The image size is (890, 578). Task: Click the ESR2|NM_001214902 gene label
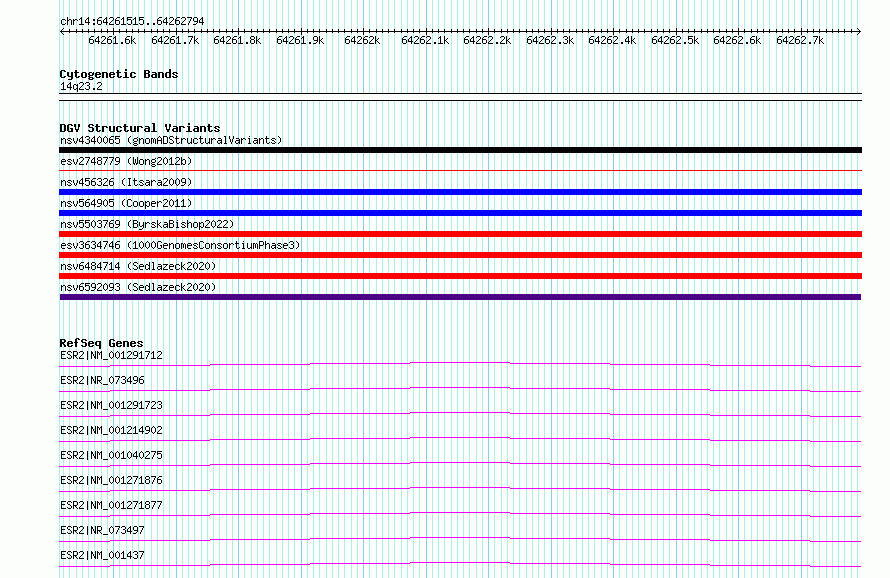point(111,430)
